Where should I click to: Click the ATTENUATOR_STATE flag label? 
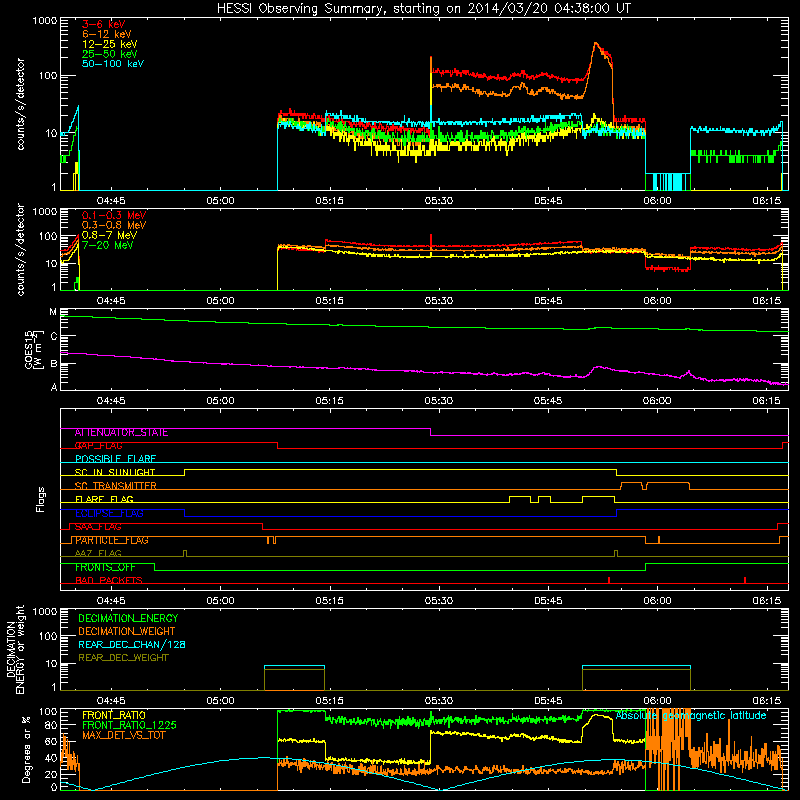click(x=121, y=433)
